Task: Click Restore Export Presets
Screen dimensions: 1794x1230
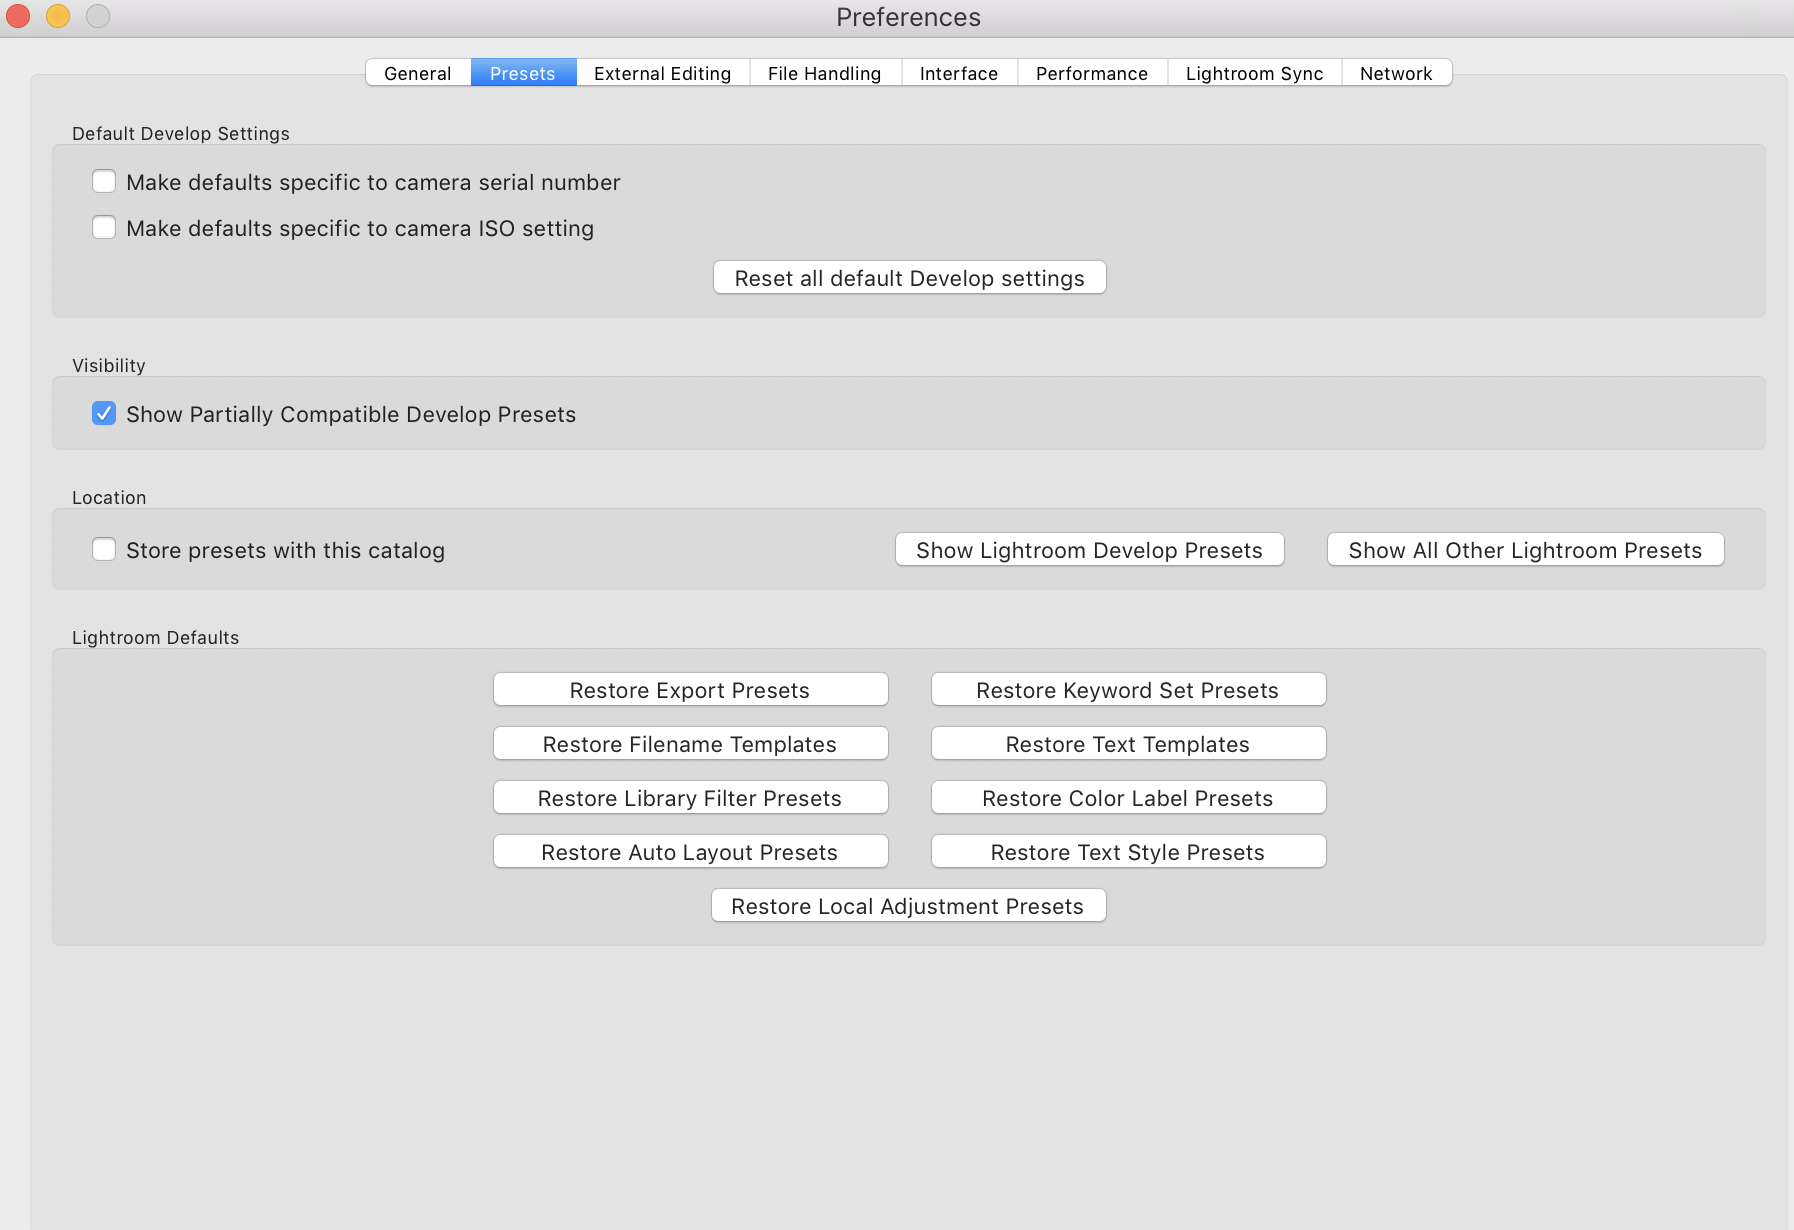Action: 691,690
